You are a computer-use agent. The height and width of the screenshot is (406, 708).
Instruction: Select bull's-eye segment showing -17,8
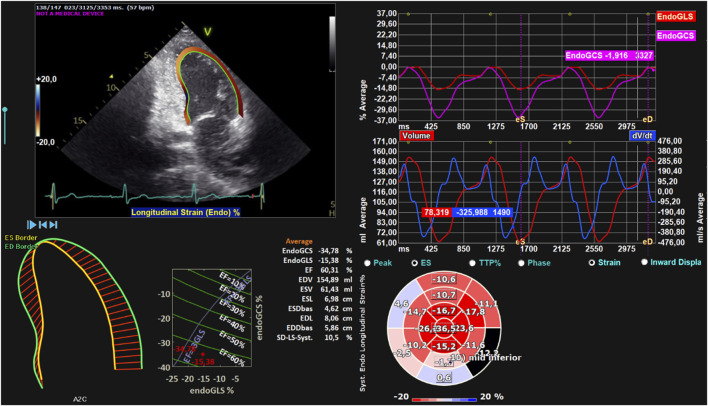pos(475,312)
